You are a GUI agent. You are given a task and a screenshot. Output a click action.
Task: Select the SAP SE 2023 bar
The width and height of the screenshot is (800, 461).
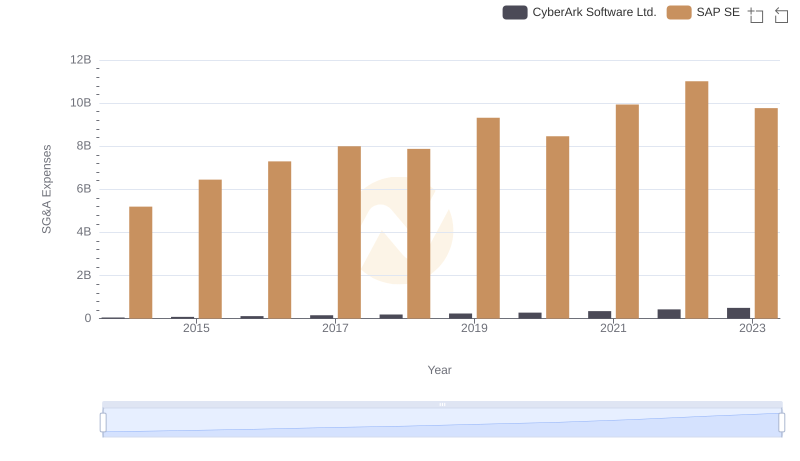pos(766,213)
